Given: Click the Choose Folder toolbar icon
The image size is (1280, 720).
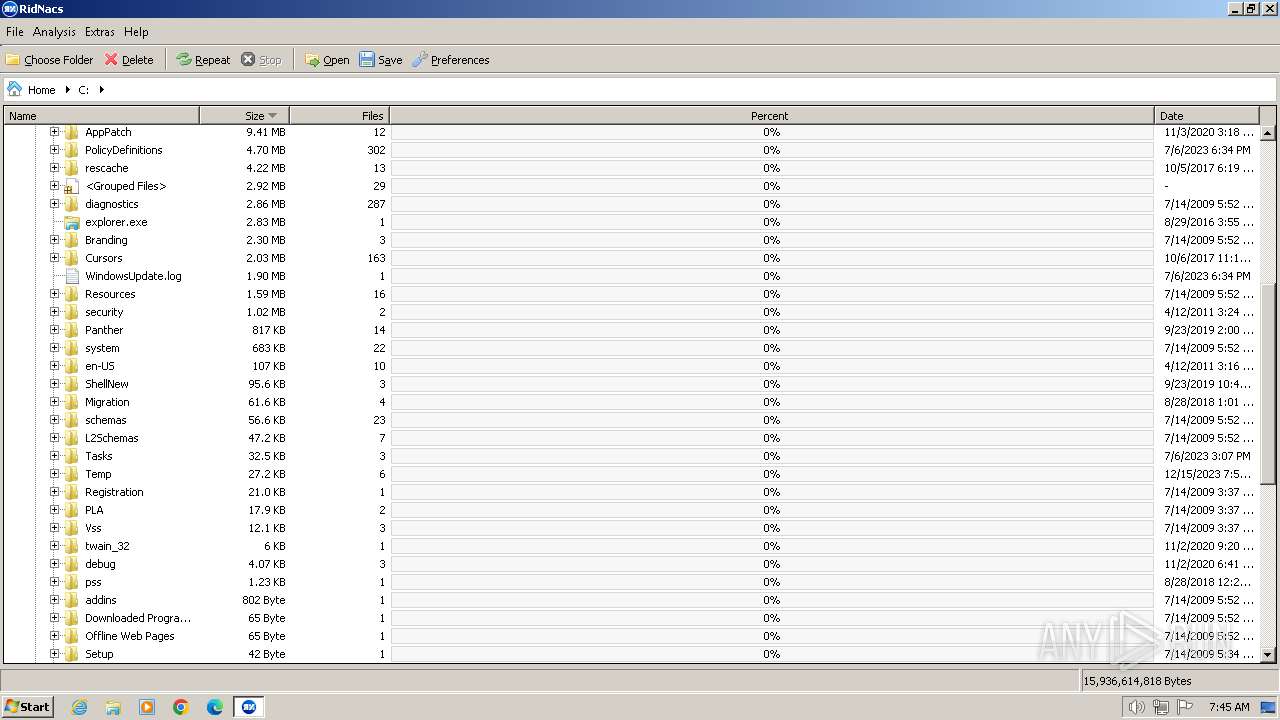Looking at the screenshot, I should (x=13, y=60).
